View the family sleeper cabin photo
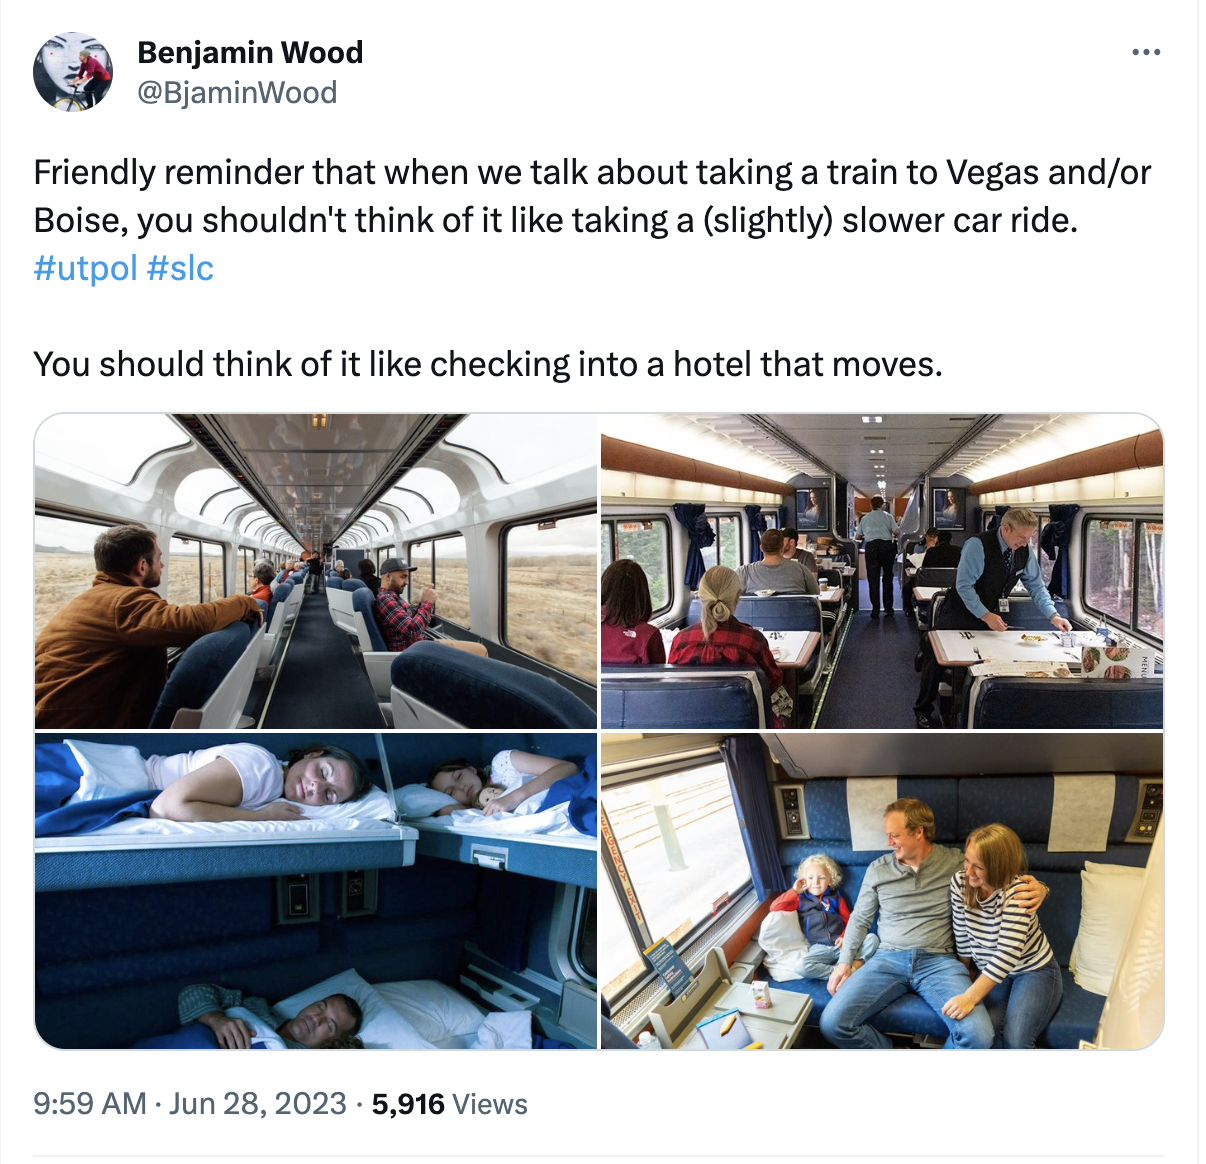This screenshot has width=1206, height=1164. tap(882, 891)
